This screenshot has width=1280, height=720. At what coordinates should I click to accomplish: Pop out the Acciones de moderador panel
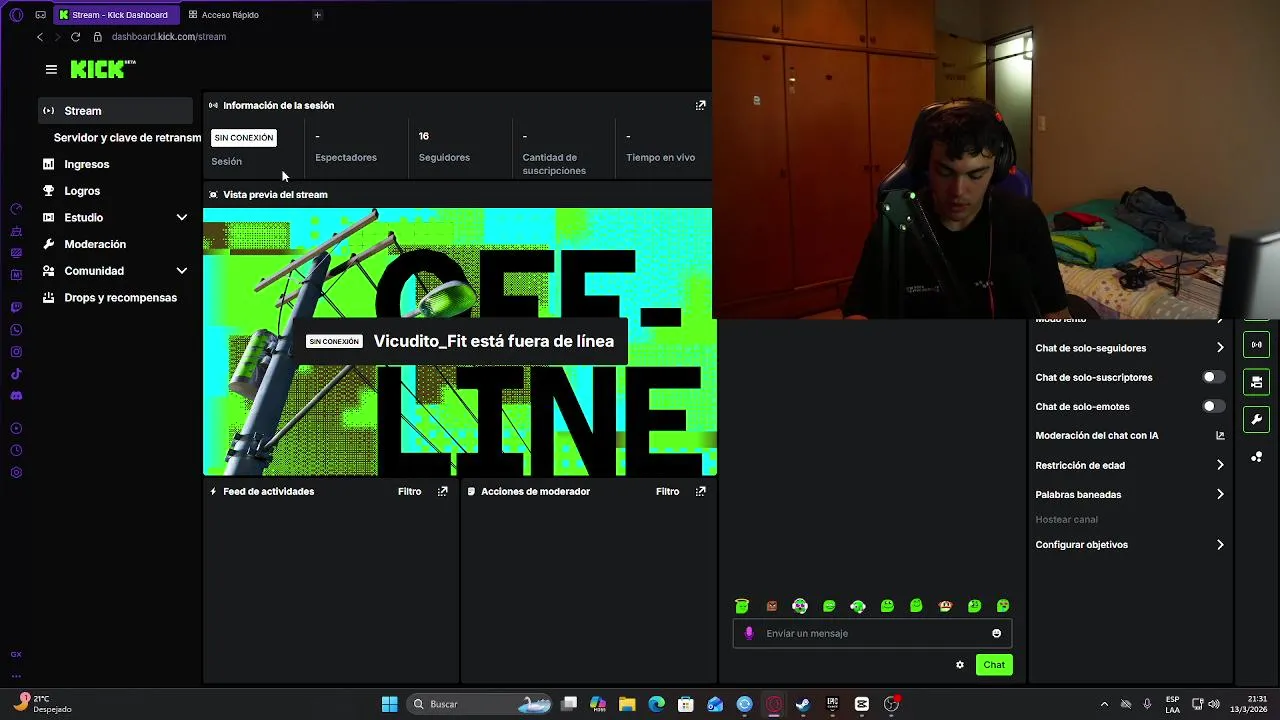tap(700, 491)
